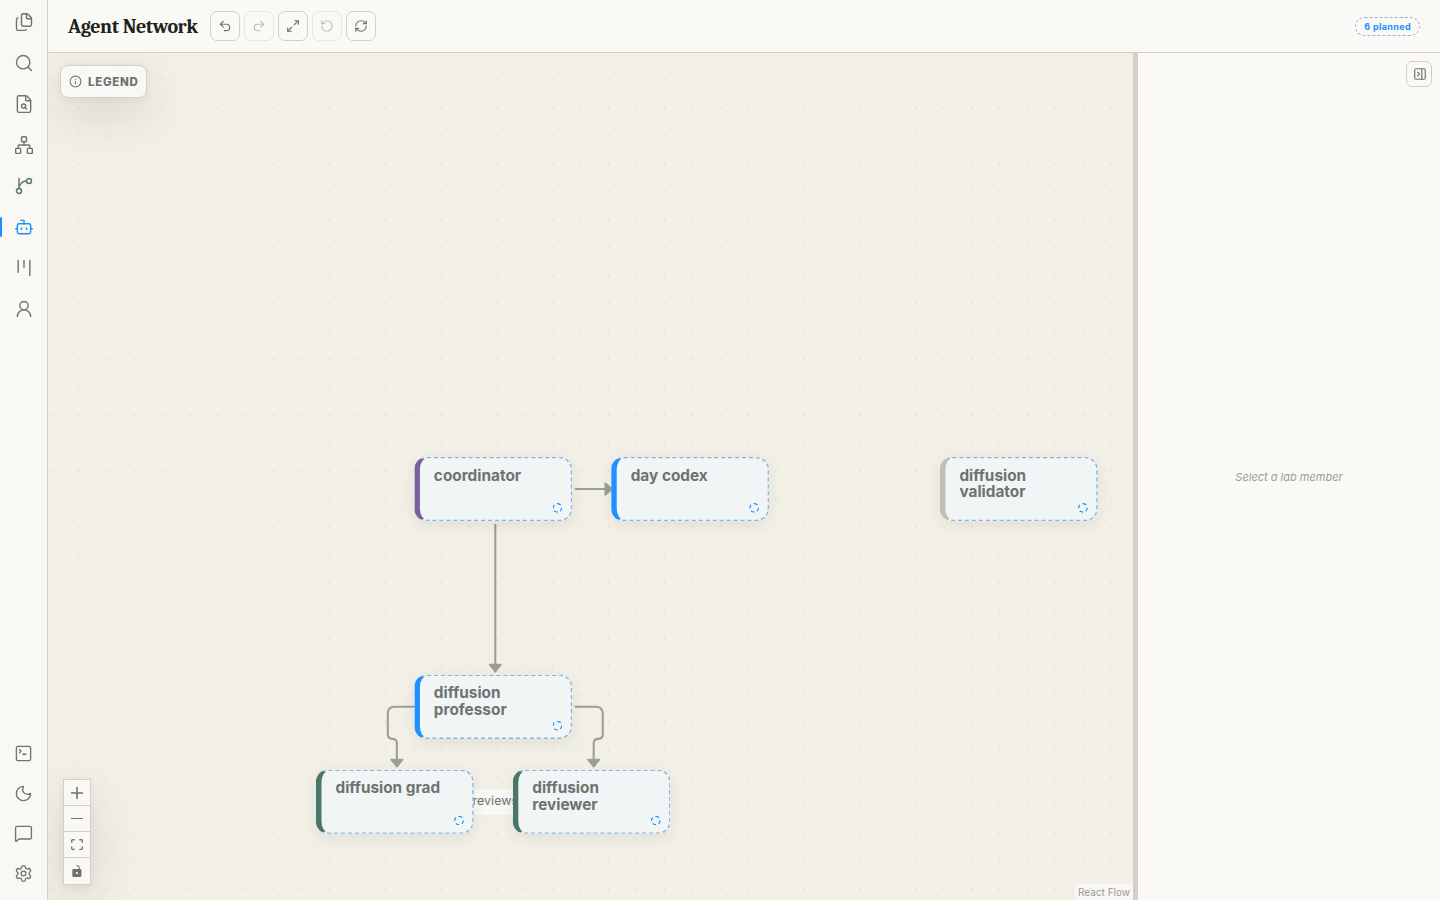Click the "6 planned" status badge

point(1387,27)
